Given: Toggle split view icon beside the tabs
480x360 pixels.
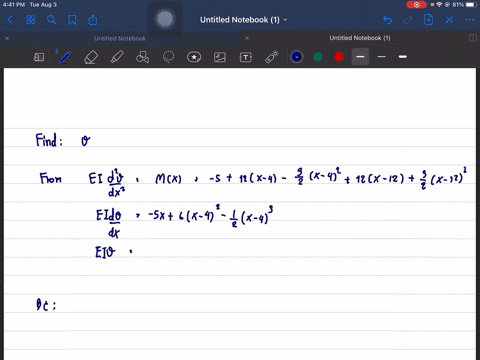Looking at the screenshot, I should click(x=473, y=38).
